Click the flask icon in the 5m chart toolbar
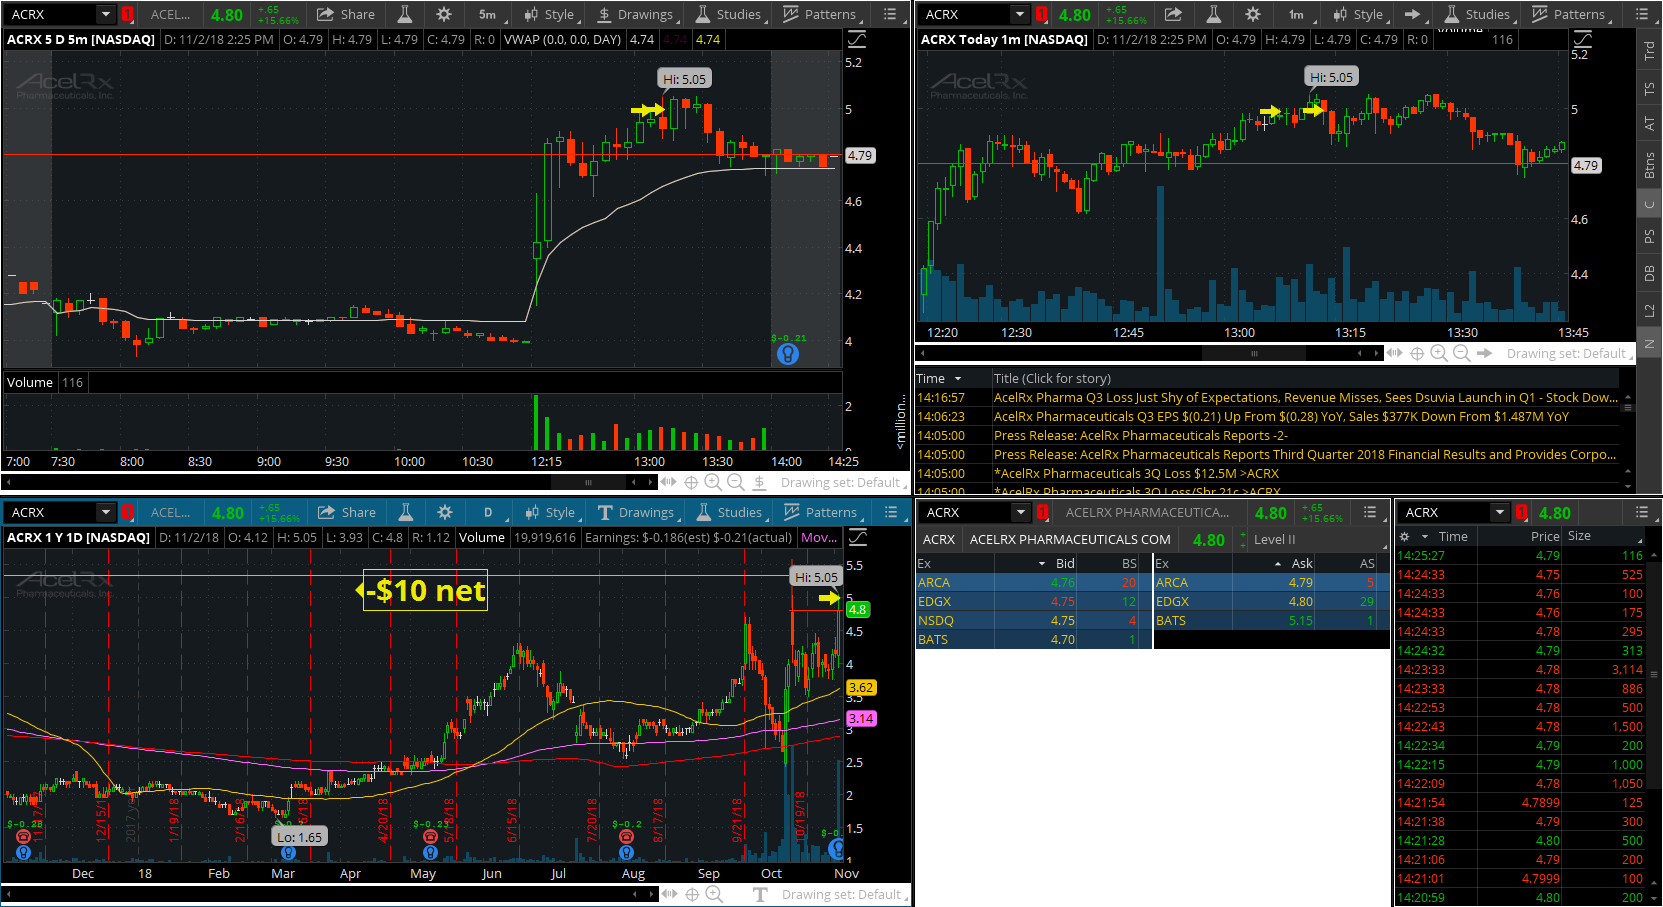Screen dimensions: 1663x907 pyautogui.click(x=404, y=14)
